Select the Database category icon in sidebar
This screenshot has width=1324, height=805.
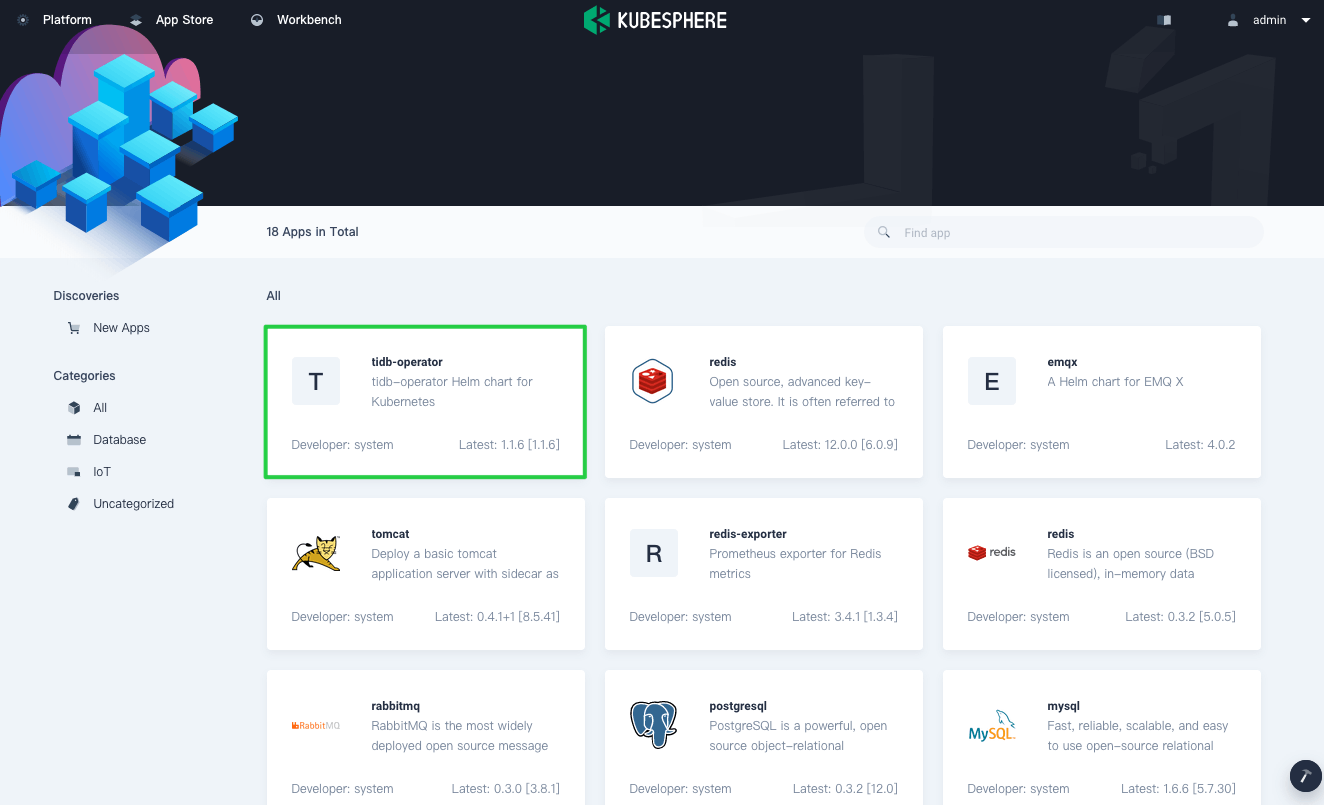coord(73,439)
